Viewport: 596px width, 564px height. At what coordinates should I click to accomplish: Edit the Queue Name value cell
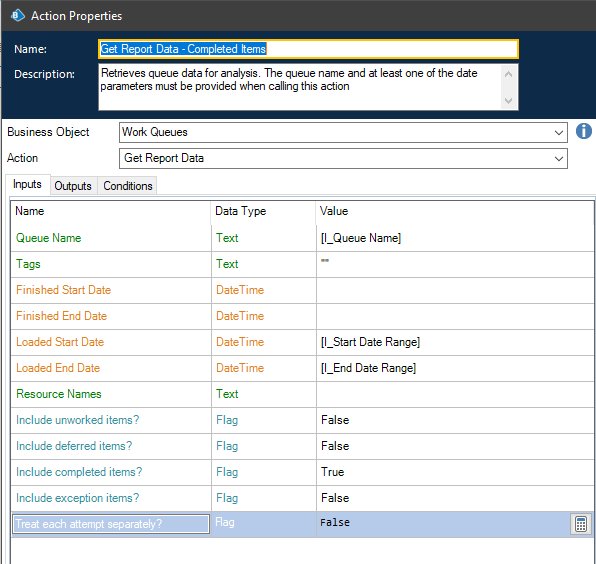tap(455, 238)
